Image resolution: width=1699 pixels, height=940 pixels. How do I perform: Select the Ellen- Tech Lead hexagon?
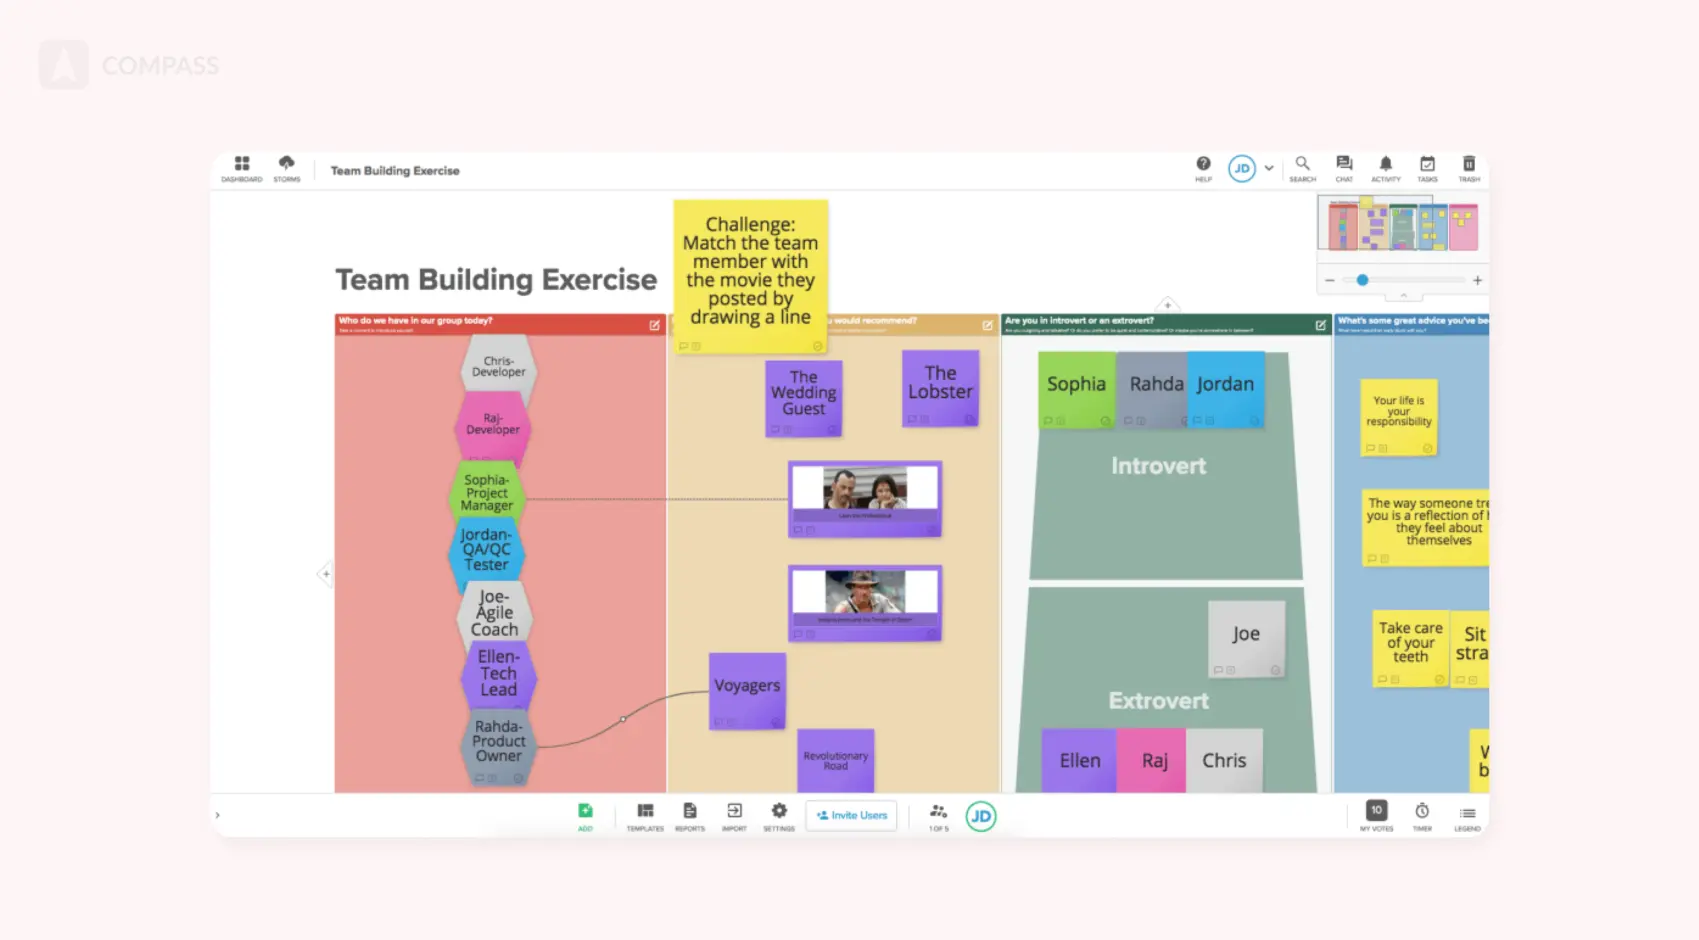498,673
